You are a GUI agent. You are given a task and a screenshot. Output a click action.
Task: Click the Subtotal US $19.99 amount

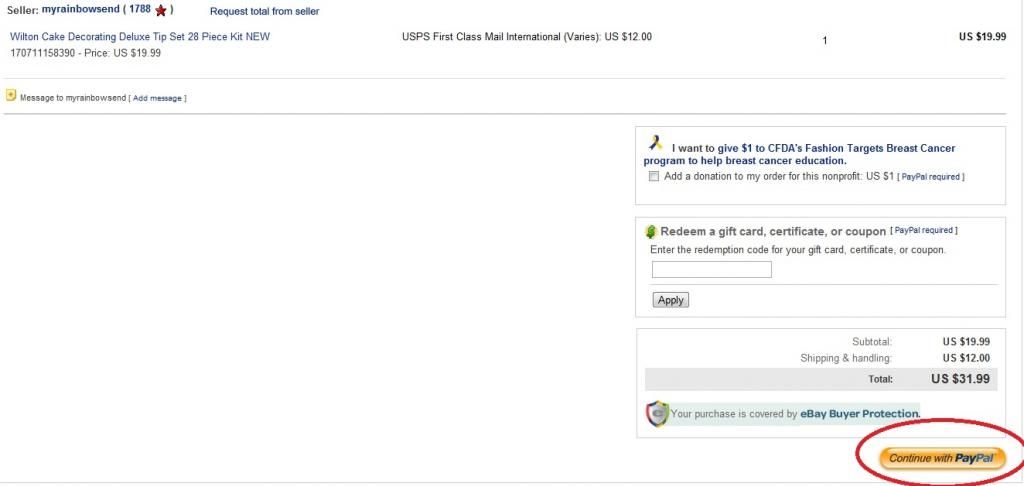pos(966,341)
